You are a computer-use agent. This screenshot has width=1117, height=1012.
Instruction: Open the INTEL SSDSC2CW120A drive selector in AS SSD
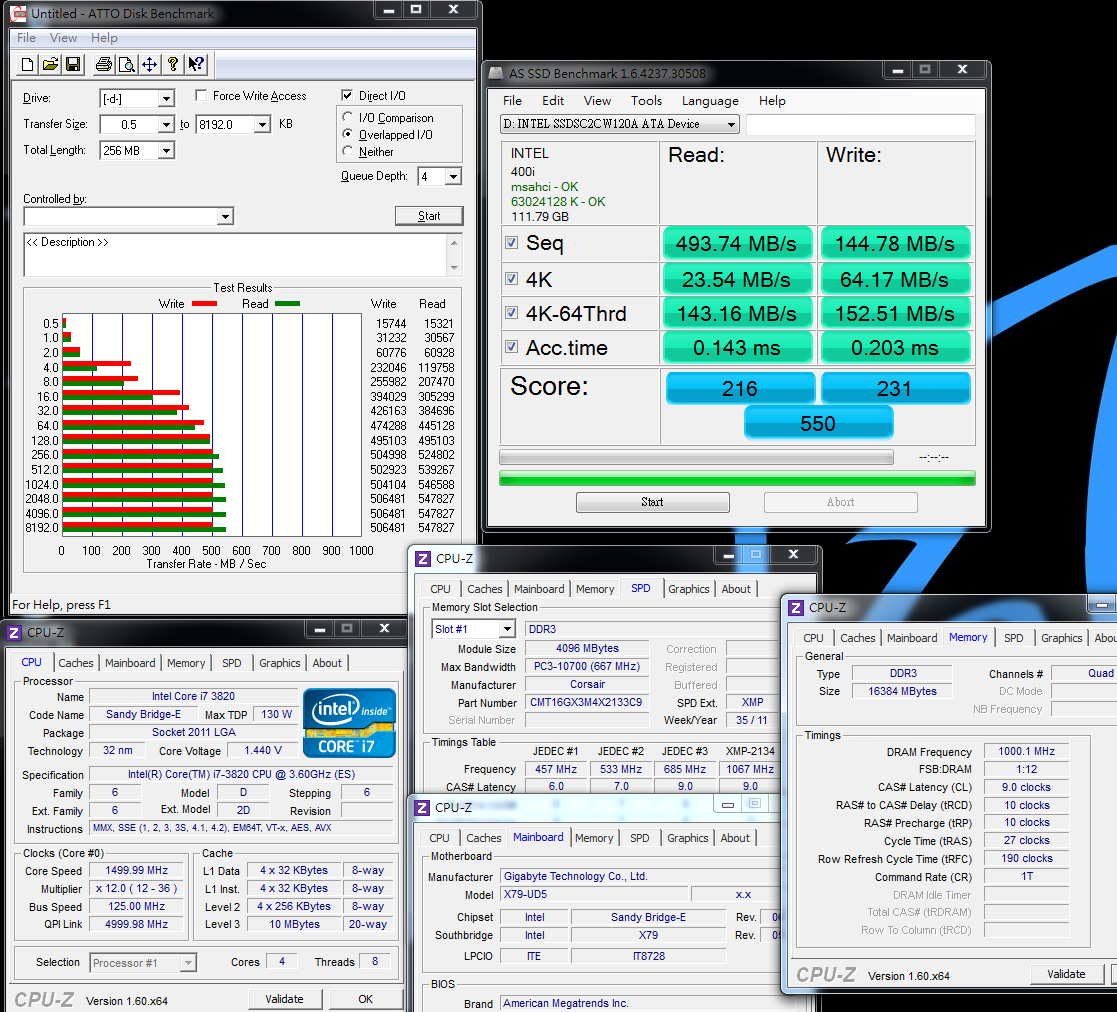point(619,124)
